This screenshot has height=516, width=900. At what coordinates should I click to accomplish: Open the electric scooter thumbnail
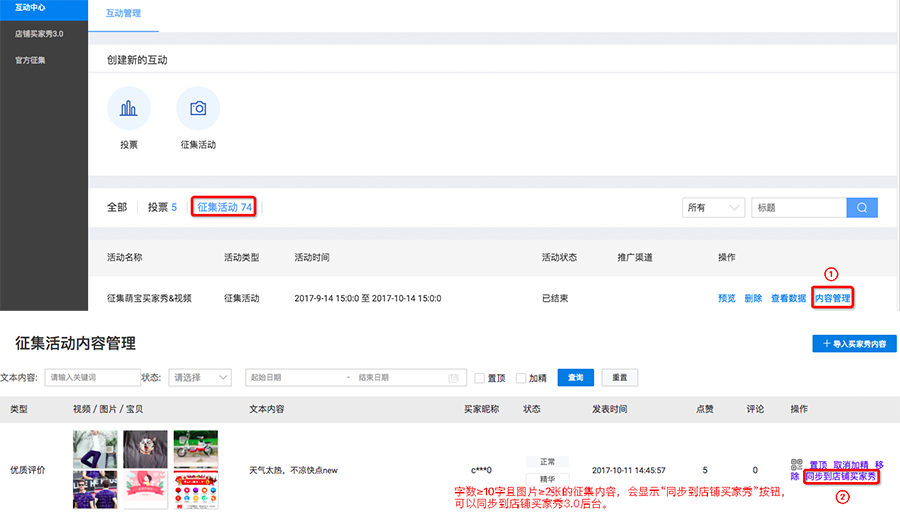(196, 449)
